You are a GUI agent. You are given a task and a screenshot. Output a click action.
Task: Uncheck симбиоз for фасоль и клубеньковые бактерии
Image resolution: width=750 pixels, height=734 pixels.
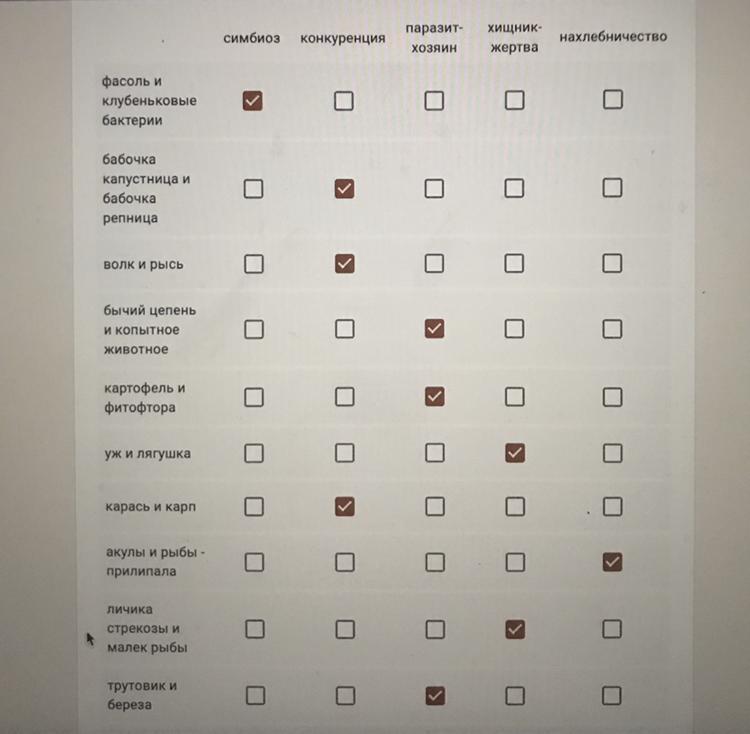pyautogui.click(x=253, y=101)
